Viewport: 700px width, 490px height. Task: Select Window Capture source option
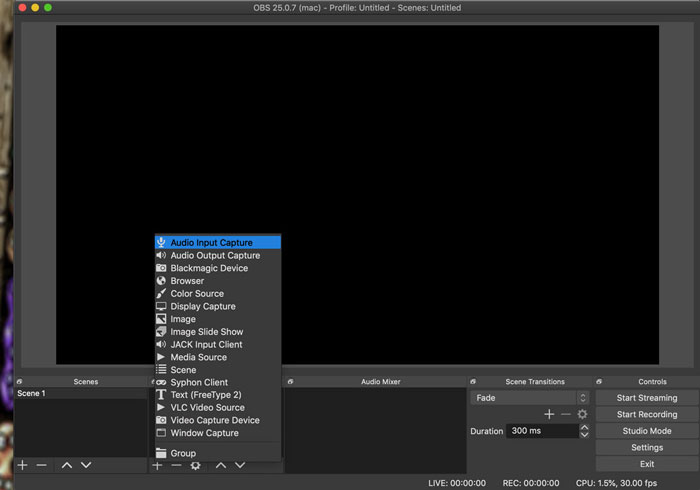(204, 433)
